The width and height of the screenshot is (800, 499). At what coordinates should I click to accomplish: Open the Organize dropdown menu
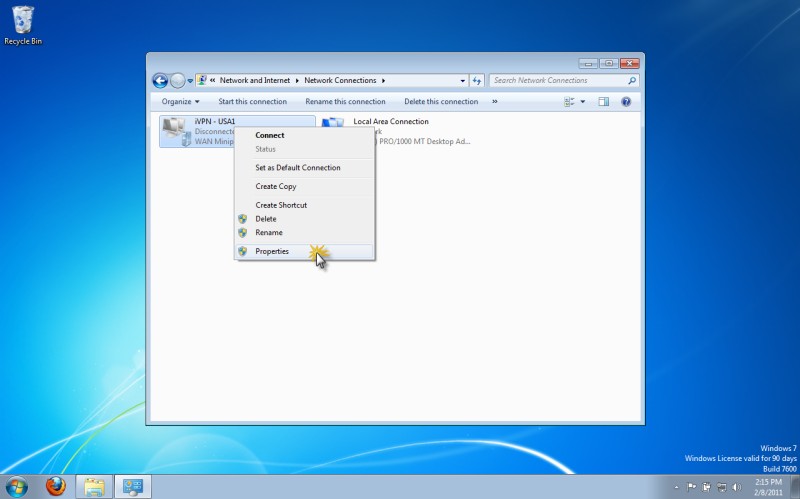(180, 102)
